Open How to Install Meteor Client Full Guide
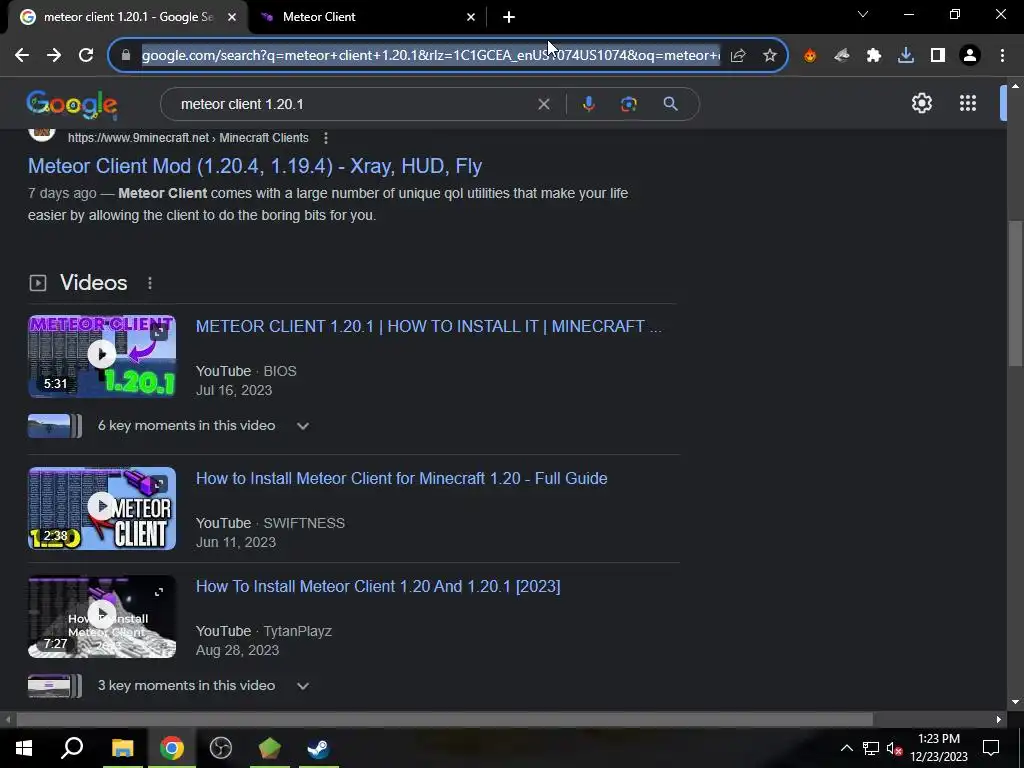Viewport: 1024px width, 768px height. [x=402, y=479]
